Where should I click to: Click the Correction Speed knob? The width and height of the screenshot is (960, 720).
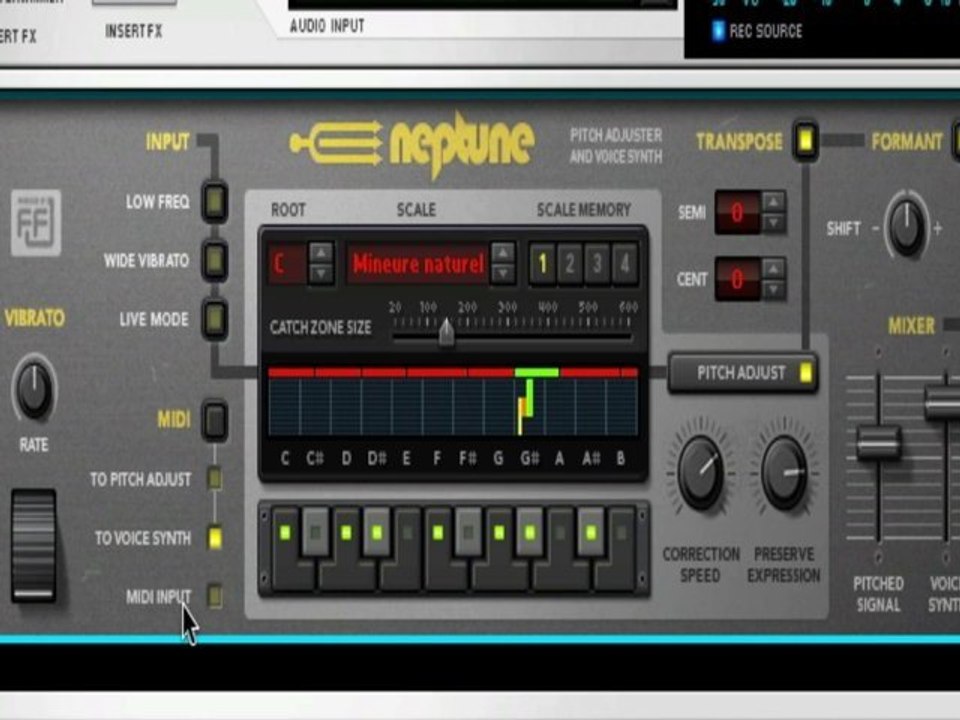point(700,473)
